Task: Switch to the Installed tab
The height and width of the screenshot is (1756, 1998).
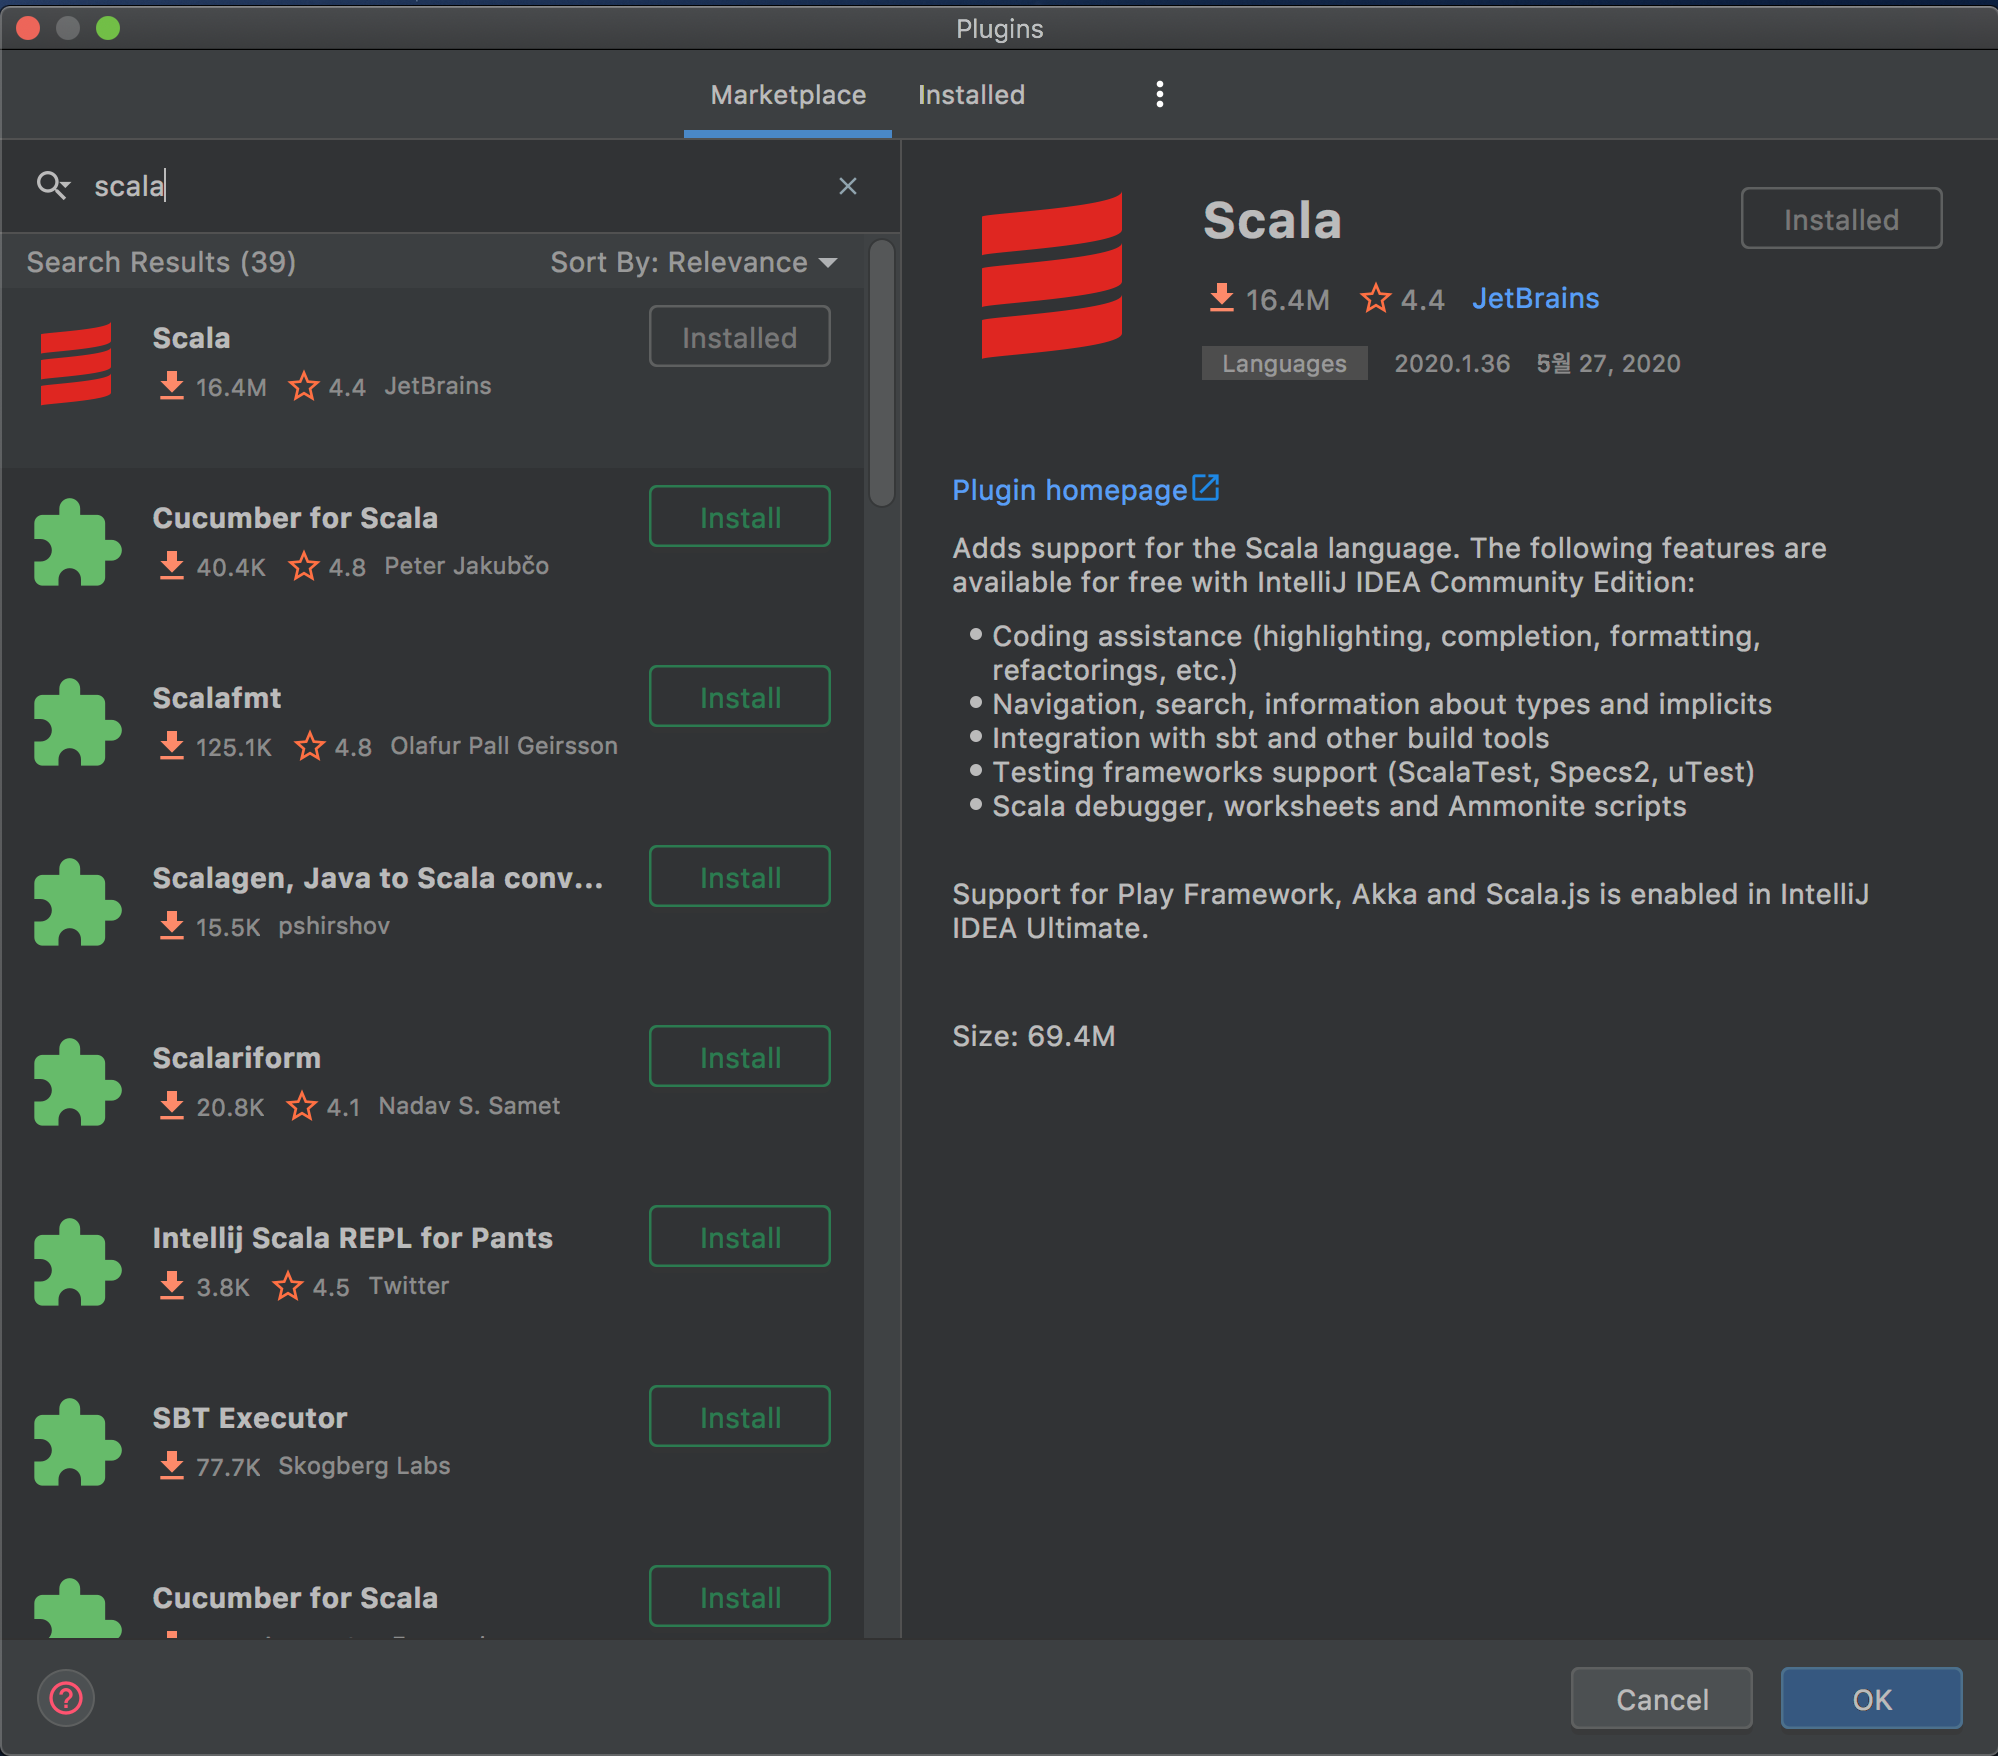Action: pyautogui.click(x=971, y=95)
